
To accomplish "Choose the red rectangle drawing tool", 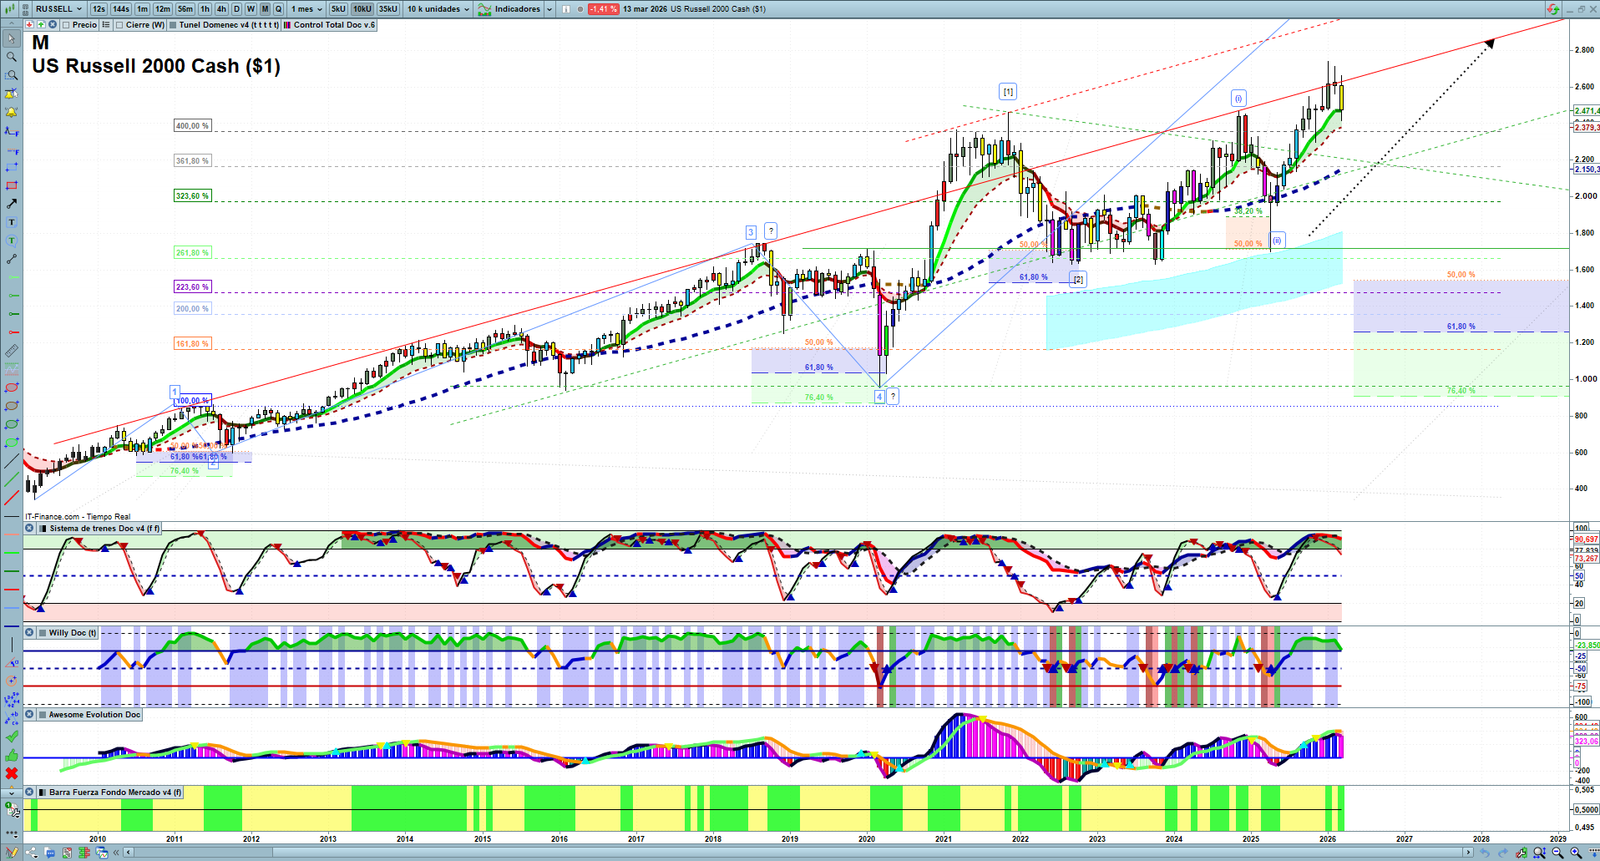I will pyautogui.click(x=11, y=186).
